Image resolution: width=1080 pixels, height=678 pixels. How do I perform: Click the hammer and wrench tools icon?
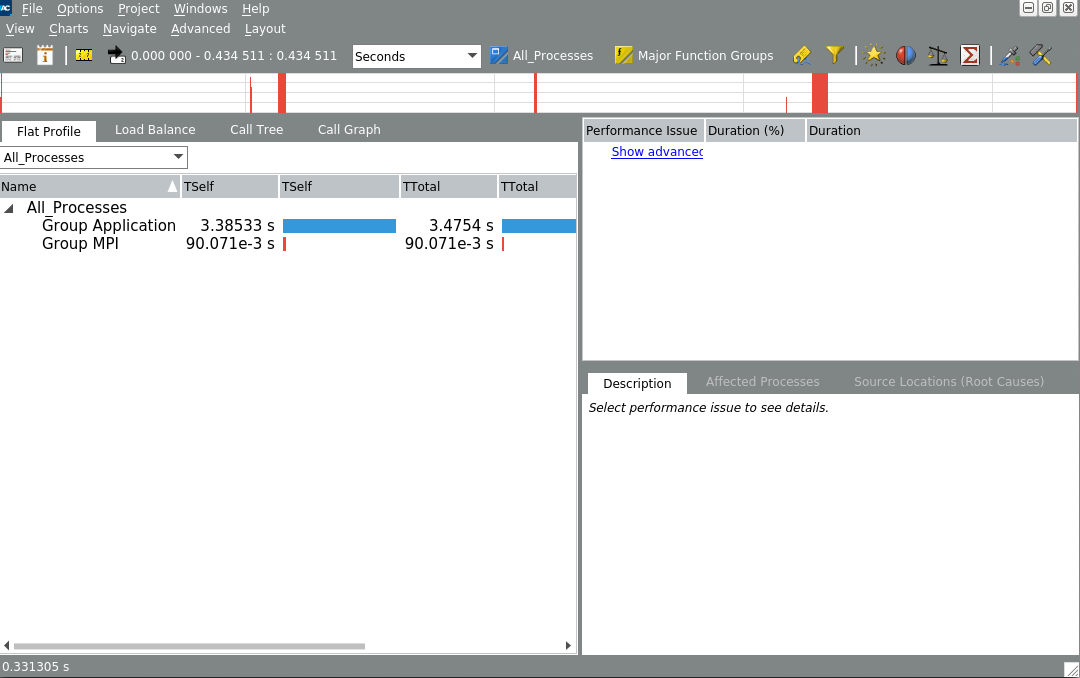point(1041,55)
